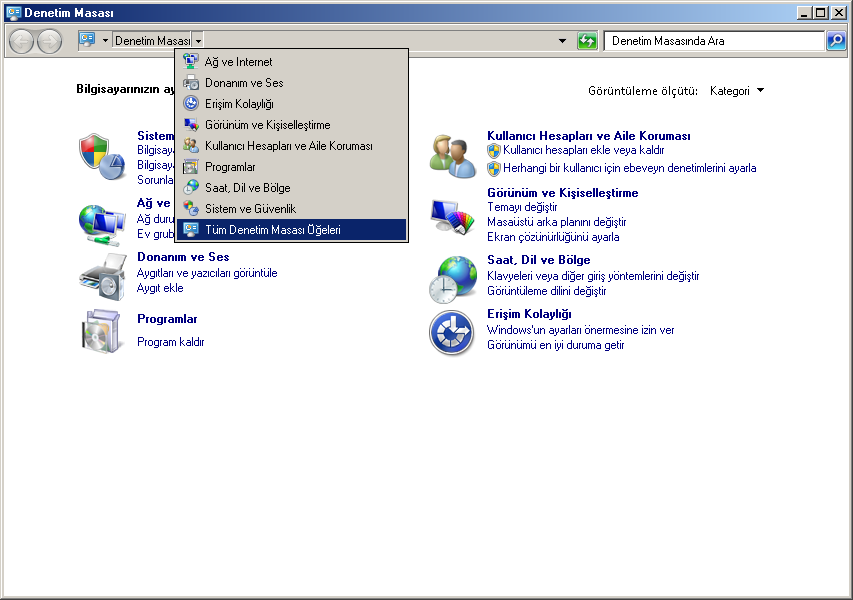
Task: Click Kullanıcı Hesapları ve Aile Koruması menu icon
Action: click(191, 146)
